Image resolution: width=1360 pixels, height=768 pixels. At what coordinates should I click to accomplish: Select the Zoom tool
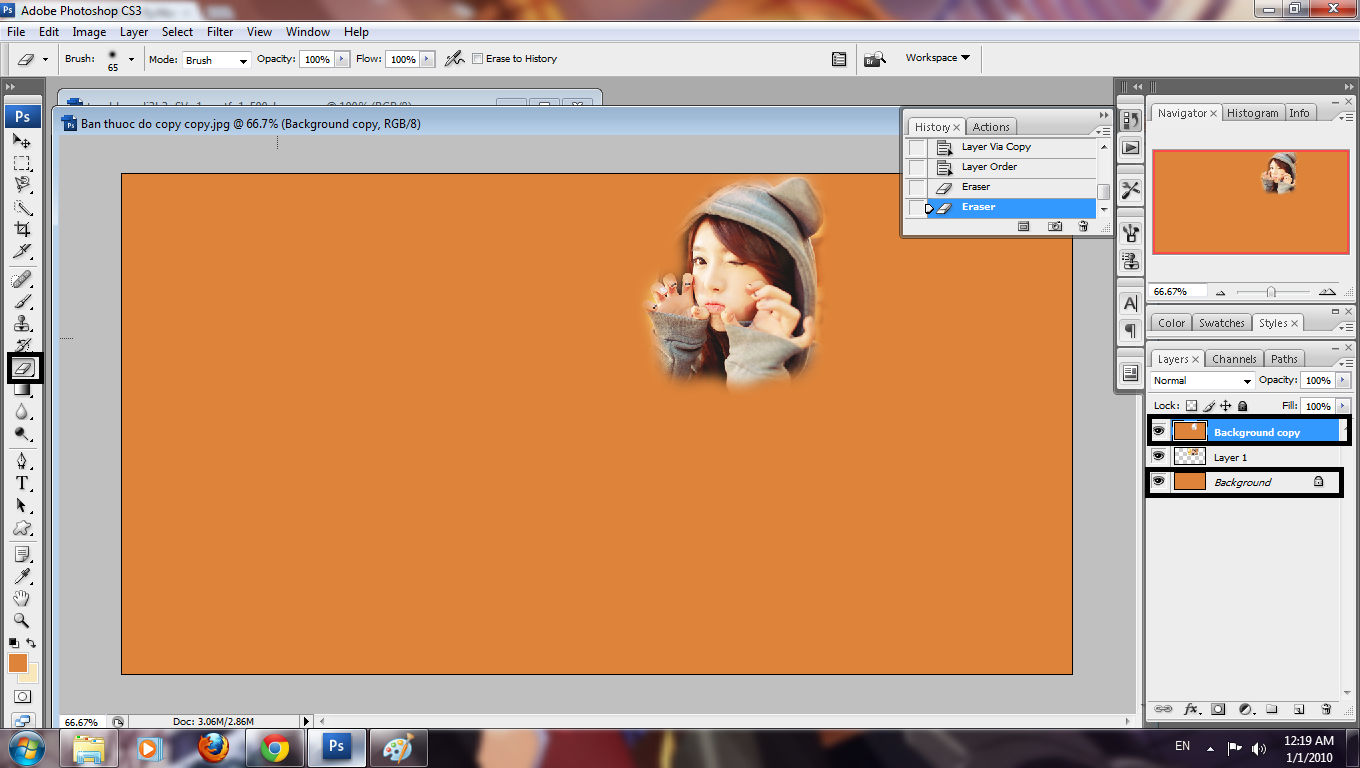click(x=22, y=620)
